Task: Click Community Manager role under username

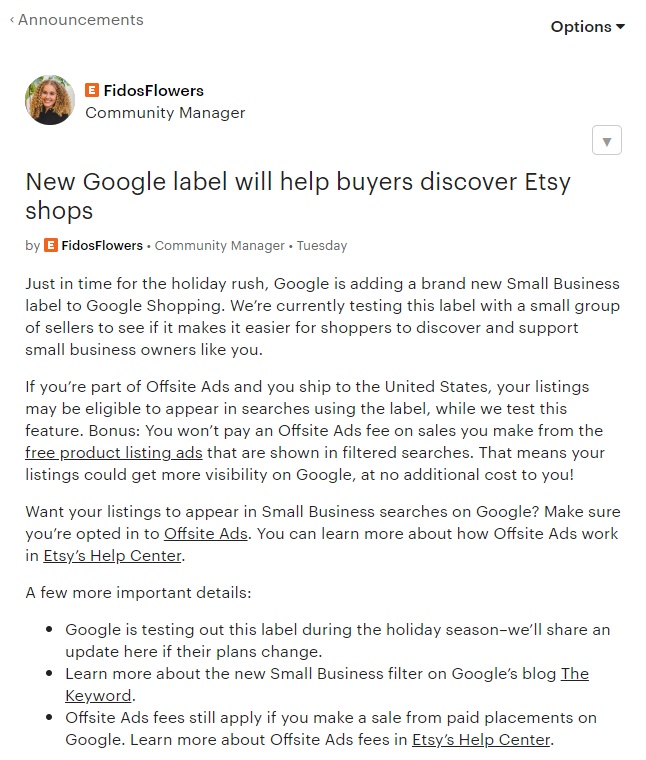Action: pos(165,113)
